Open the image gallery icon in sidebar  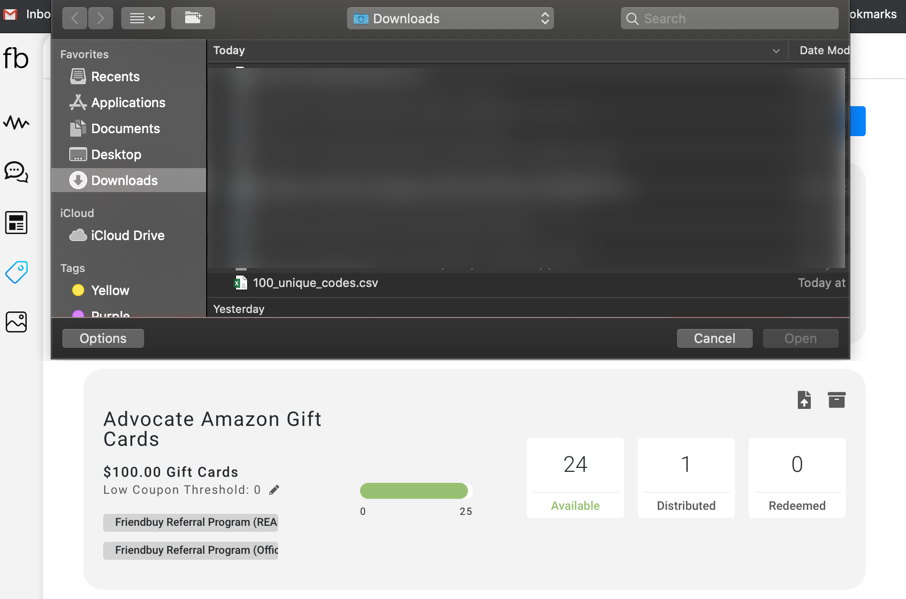[x=16, y=322]
